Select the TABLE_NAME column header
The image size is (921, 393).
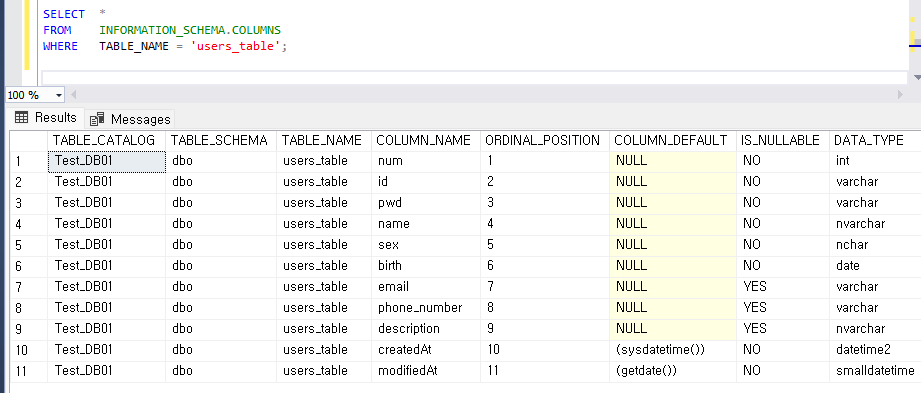[x=324, y=140]
